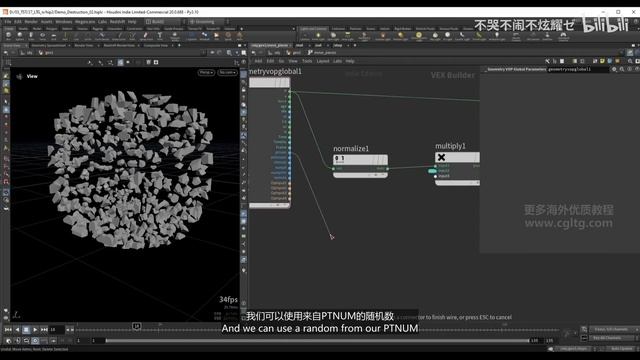Click the frame range slider bar
The height and width of the screenshot is (360, 640).
click(318, 340)
